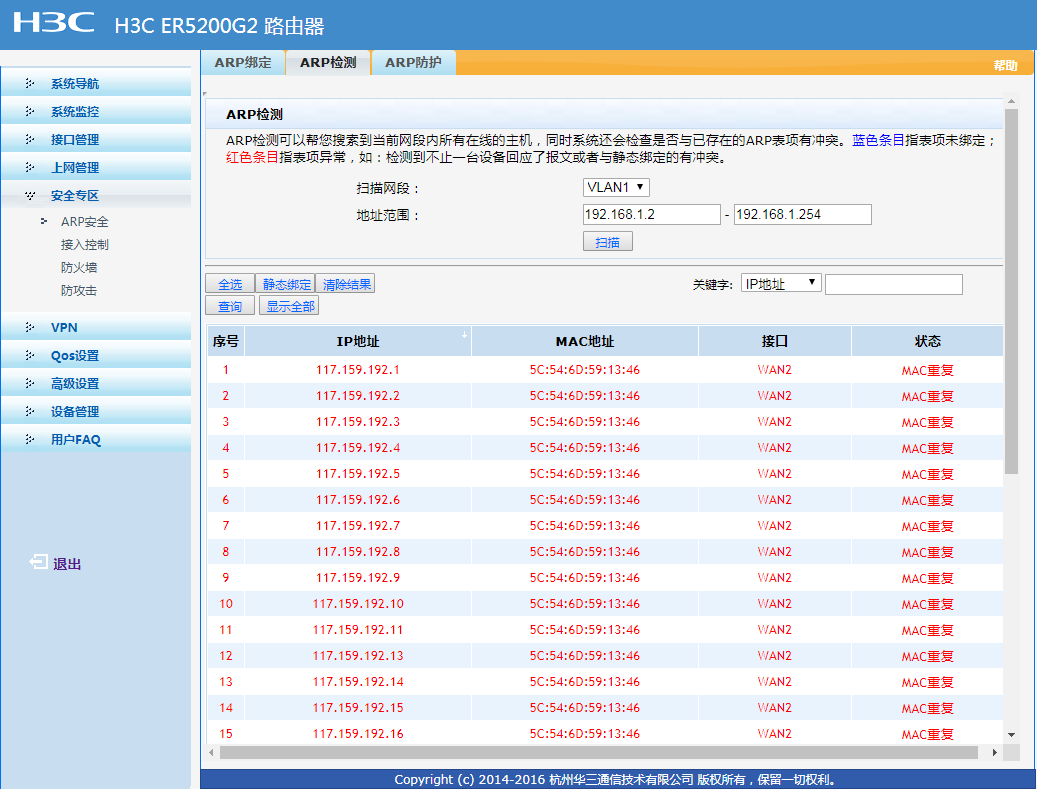Open the 防火墙 submenu item
Screen dimensions: 1037x789
(79, 268)
